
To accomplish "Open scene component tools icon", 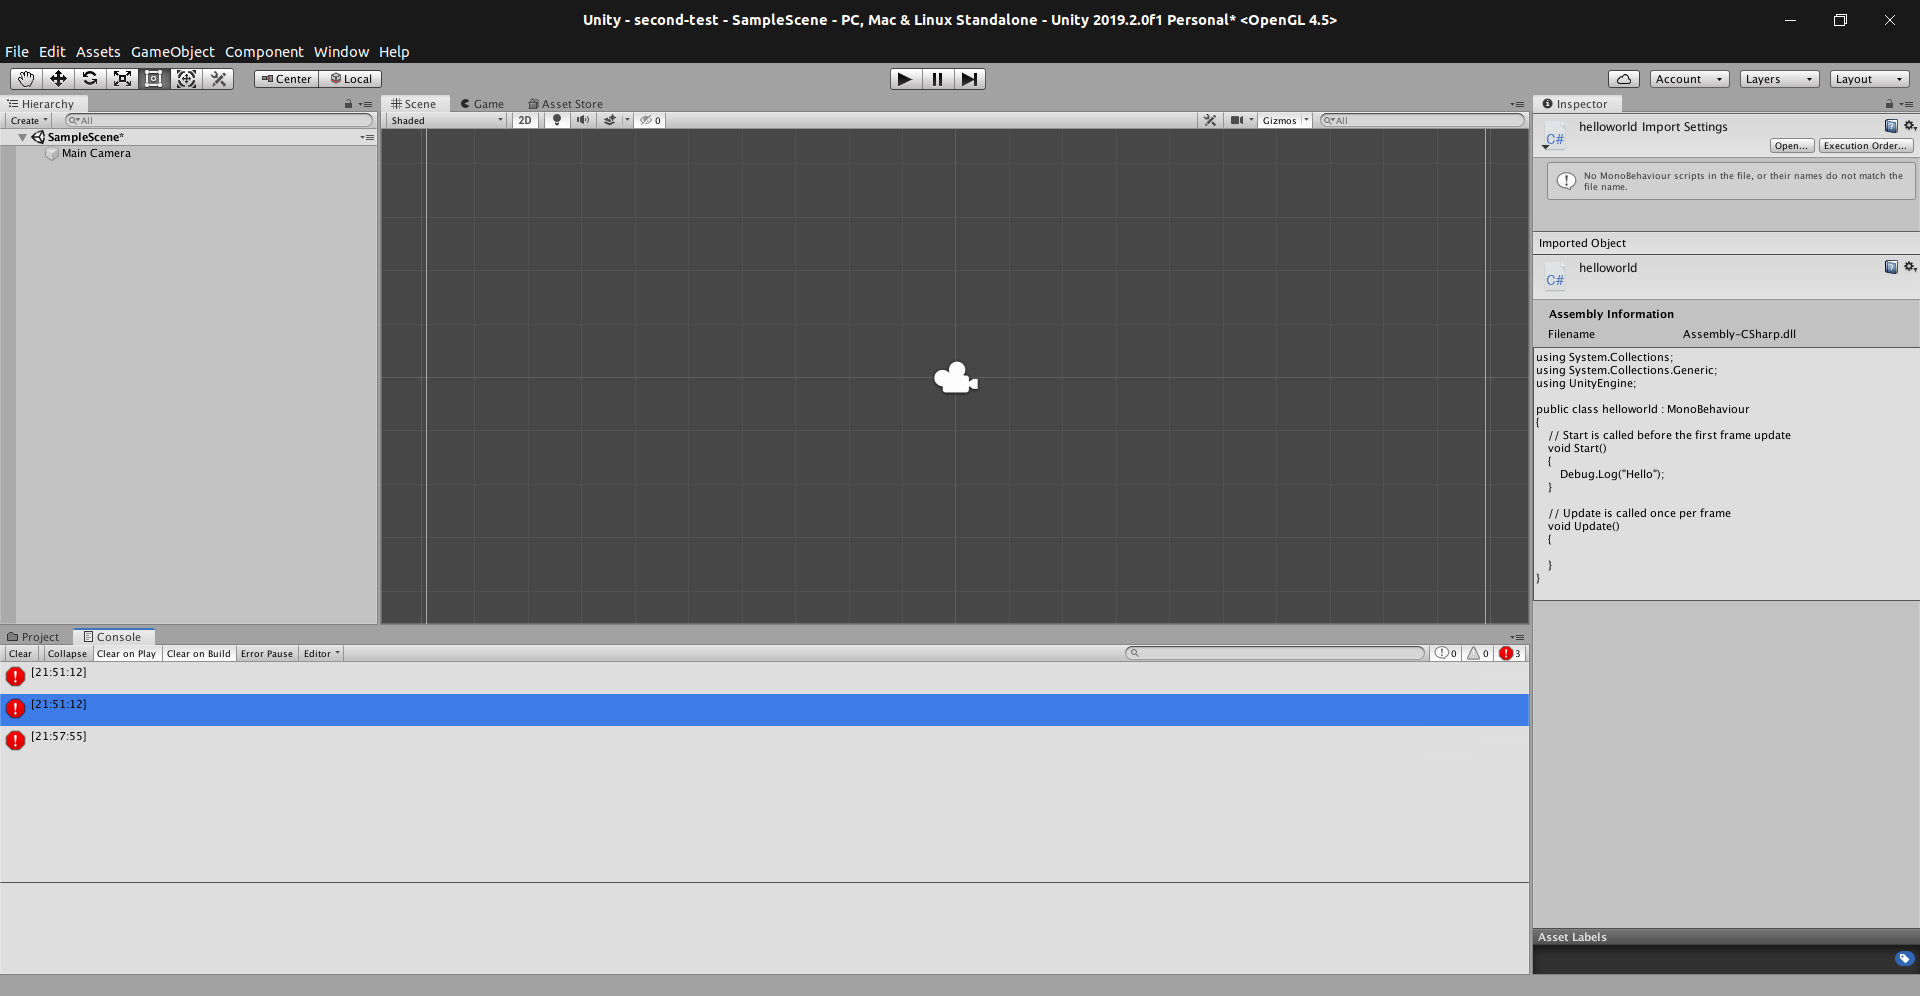I will (x=1210, y=120).
